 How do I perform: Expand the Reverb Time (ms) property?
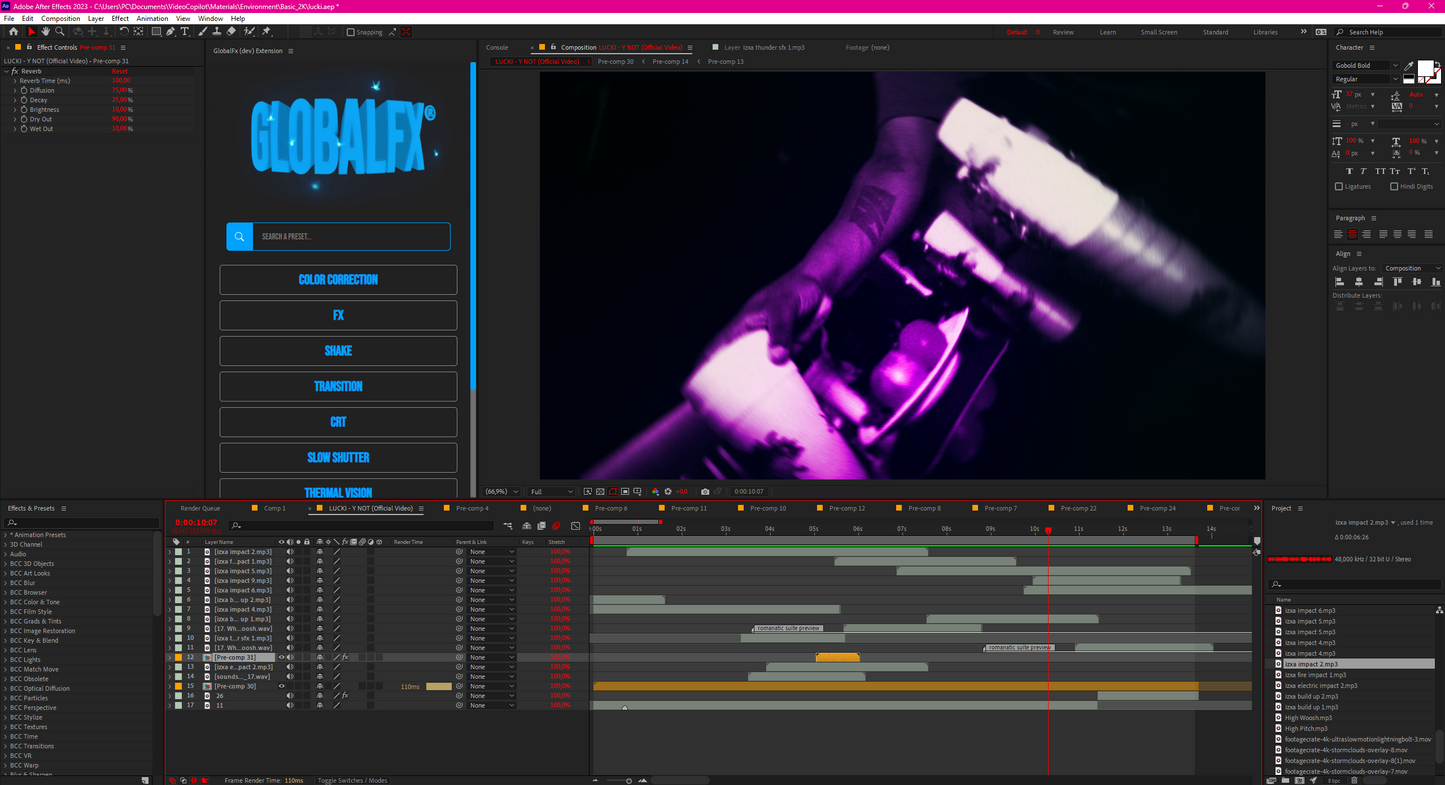click(15, 81)
